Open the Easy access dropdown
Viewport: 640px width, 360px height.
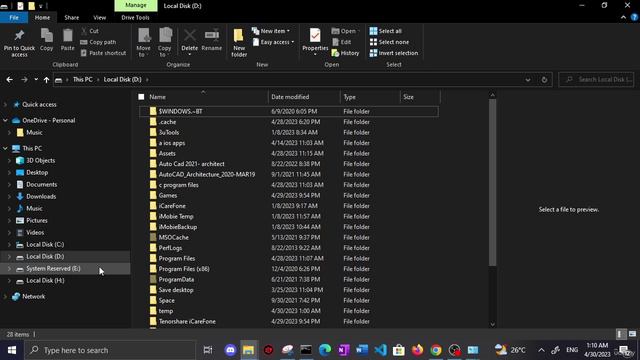click(273, 42)
